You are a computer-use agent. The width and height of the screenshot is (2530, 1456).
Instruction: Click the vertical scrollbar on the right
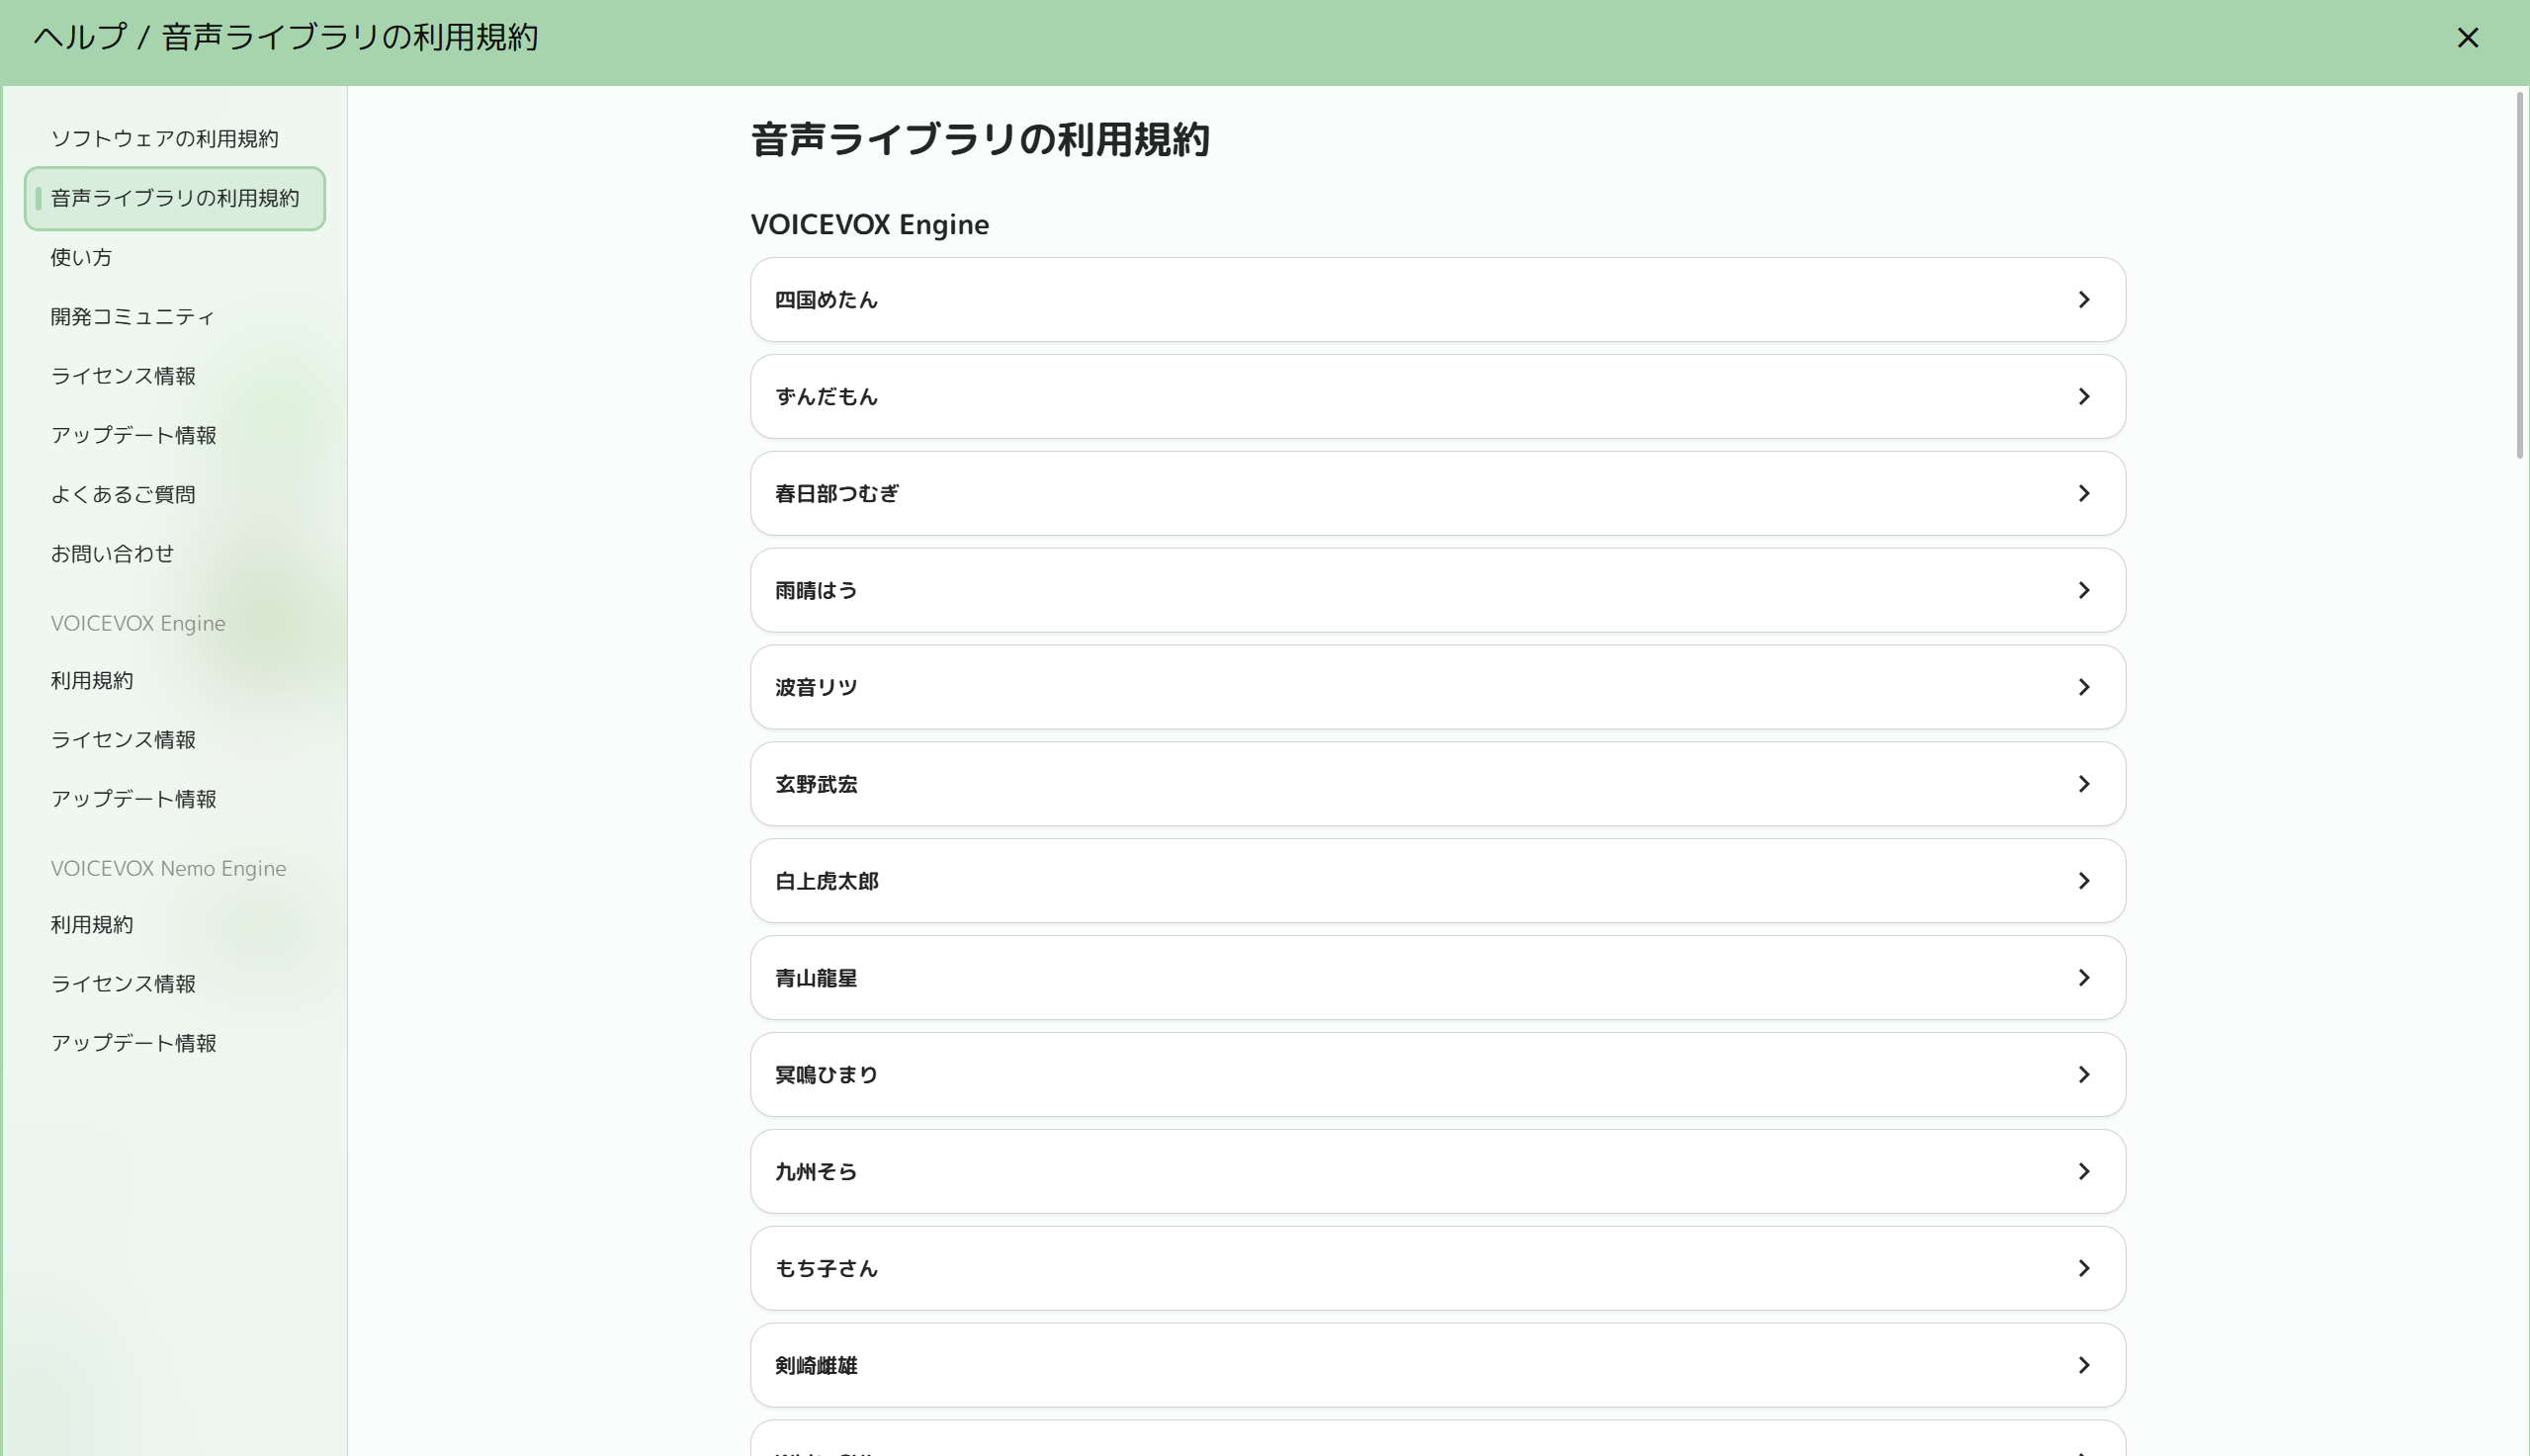click(x=2520, y=275)
